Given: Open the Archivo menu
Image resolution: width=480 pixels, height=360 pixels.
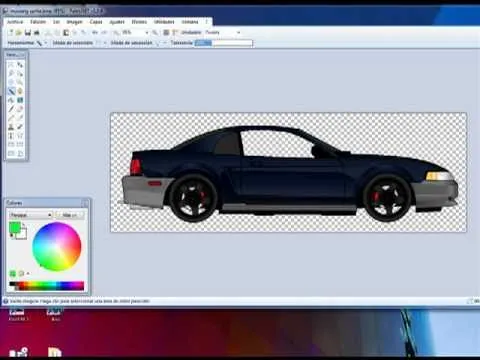Looking at the screenshot, I should (15, 22).
